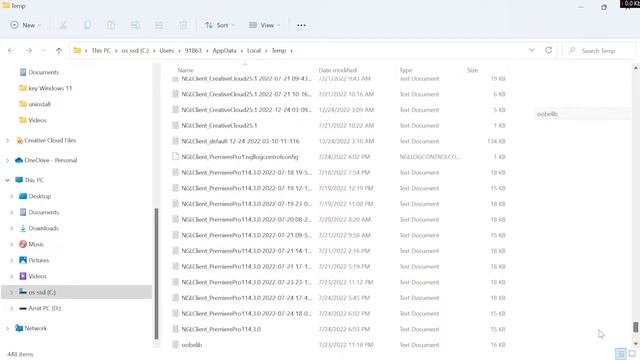The image size is (640, 360).
Task: Click the Downloads arrow icon in sidebar
Action: point(23,228)
